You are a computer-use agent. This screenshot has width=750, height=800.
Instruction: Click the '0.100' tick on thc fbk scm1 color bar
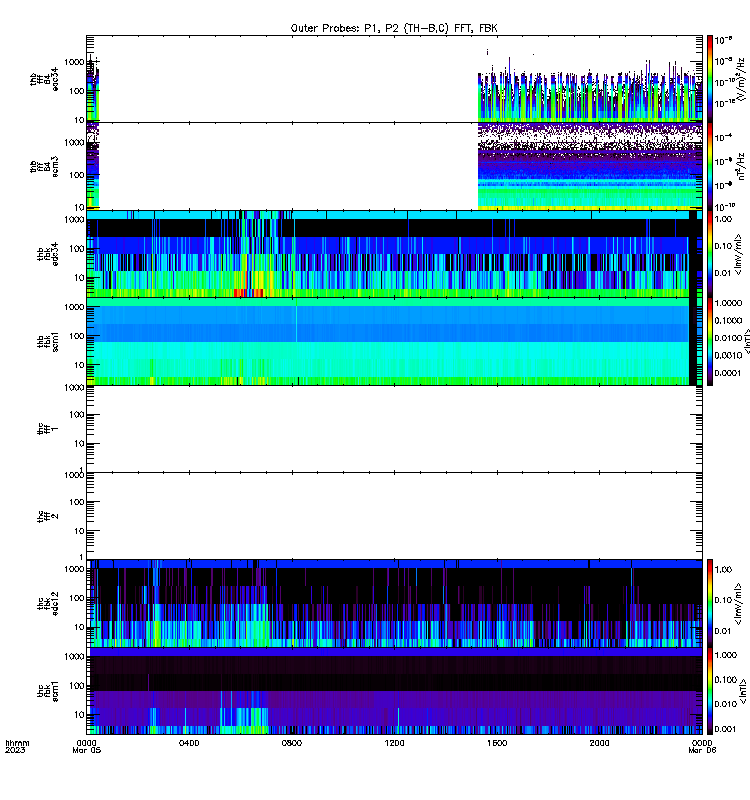click(725, 680)
